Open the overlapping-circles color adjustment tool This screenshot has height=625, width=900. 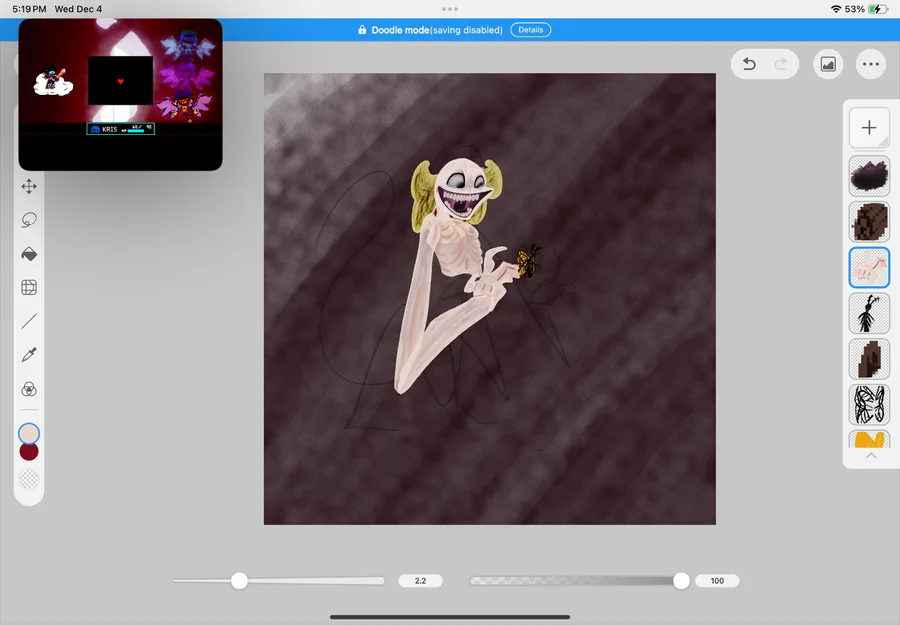click(x=29, y=390)
